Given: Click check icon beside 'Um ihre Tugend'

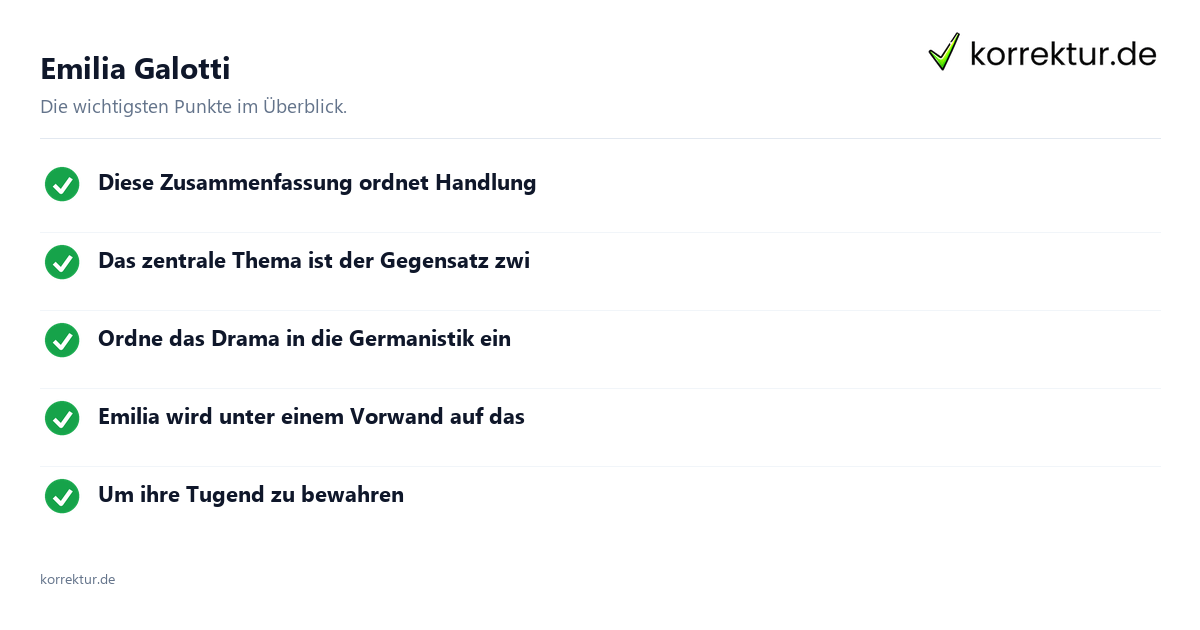Looking at the screenshot, I should click(62, 496).
